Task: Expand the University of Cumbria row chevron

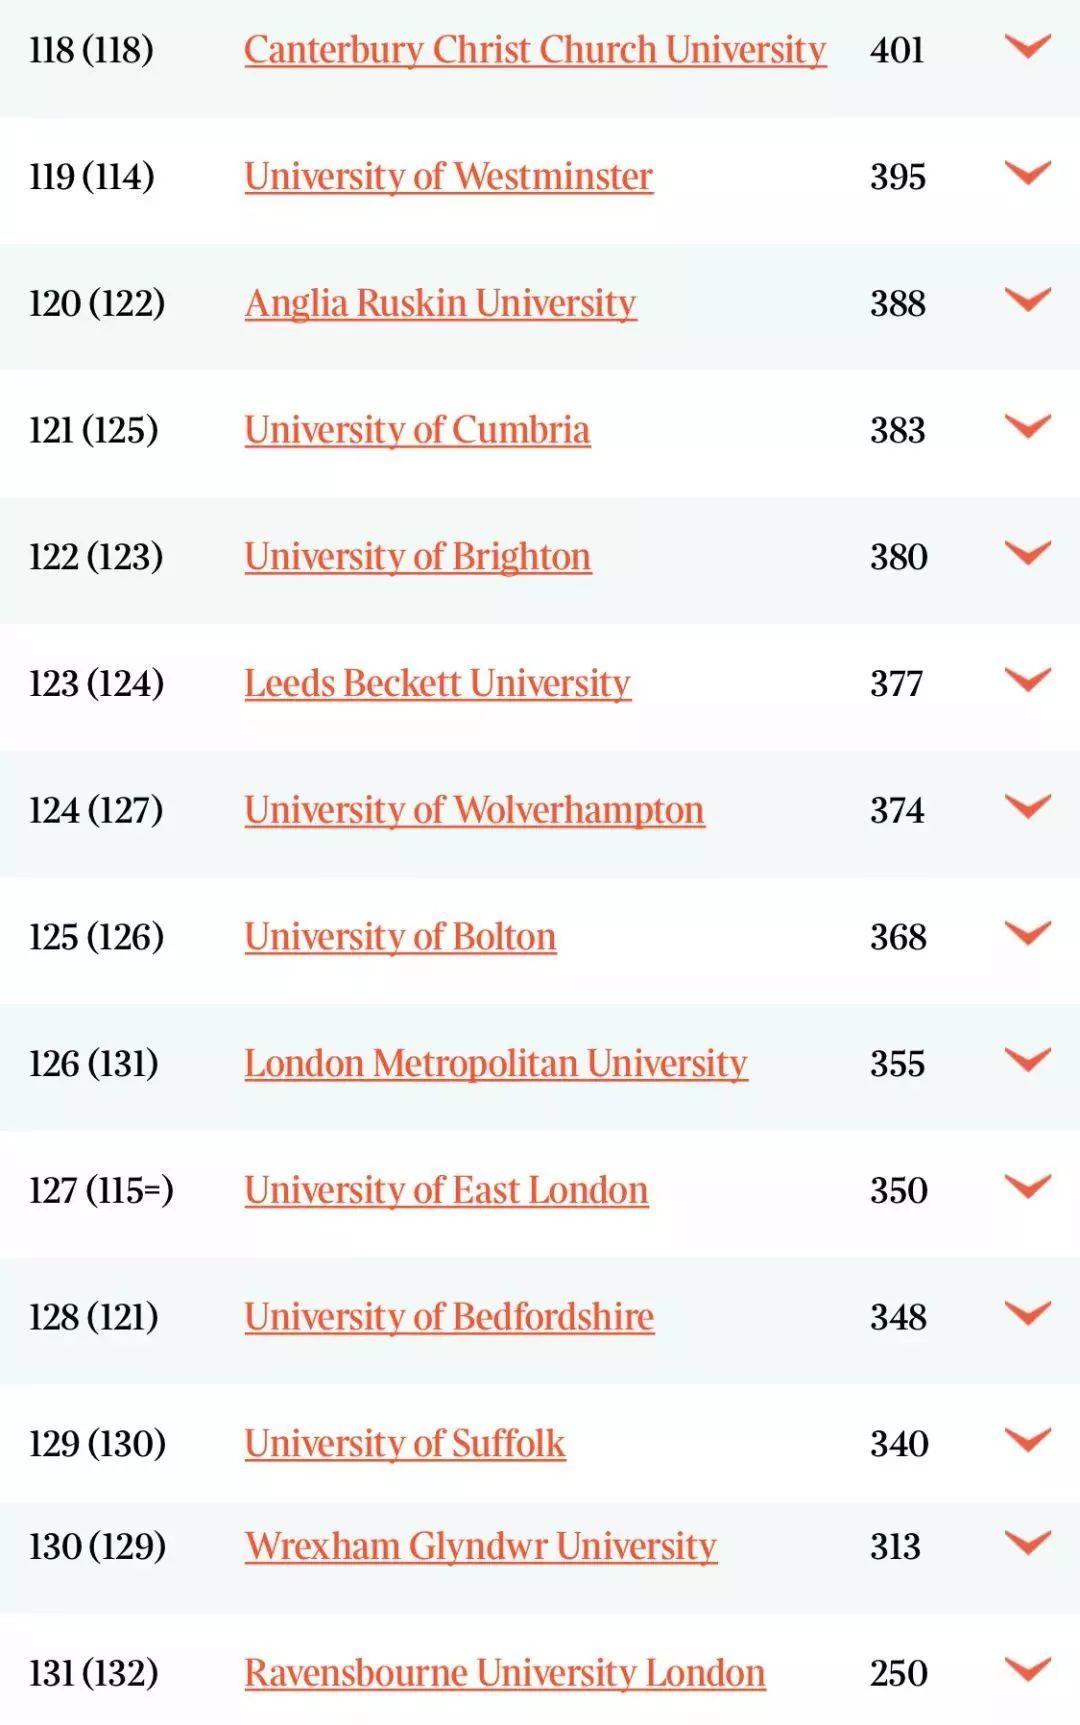Action: (x=1027, y=426)
